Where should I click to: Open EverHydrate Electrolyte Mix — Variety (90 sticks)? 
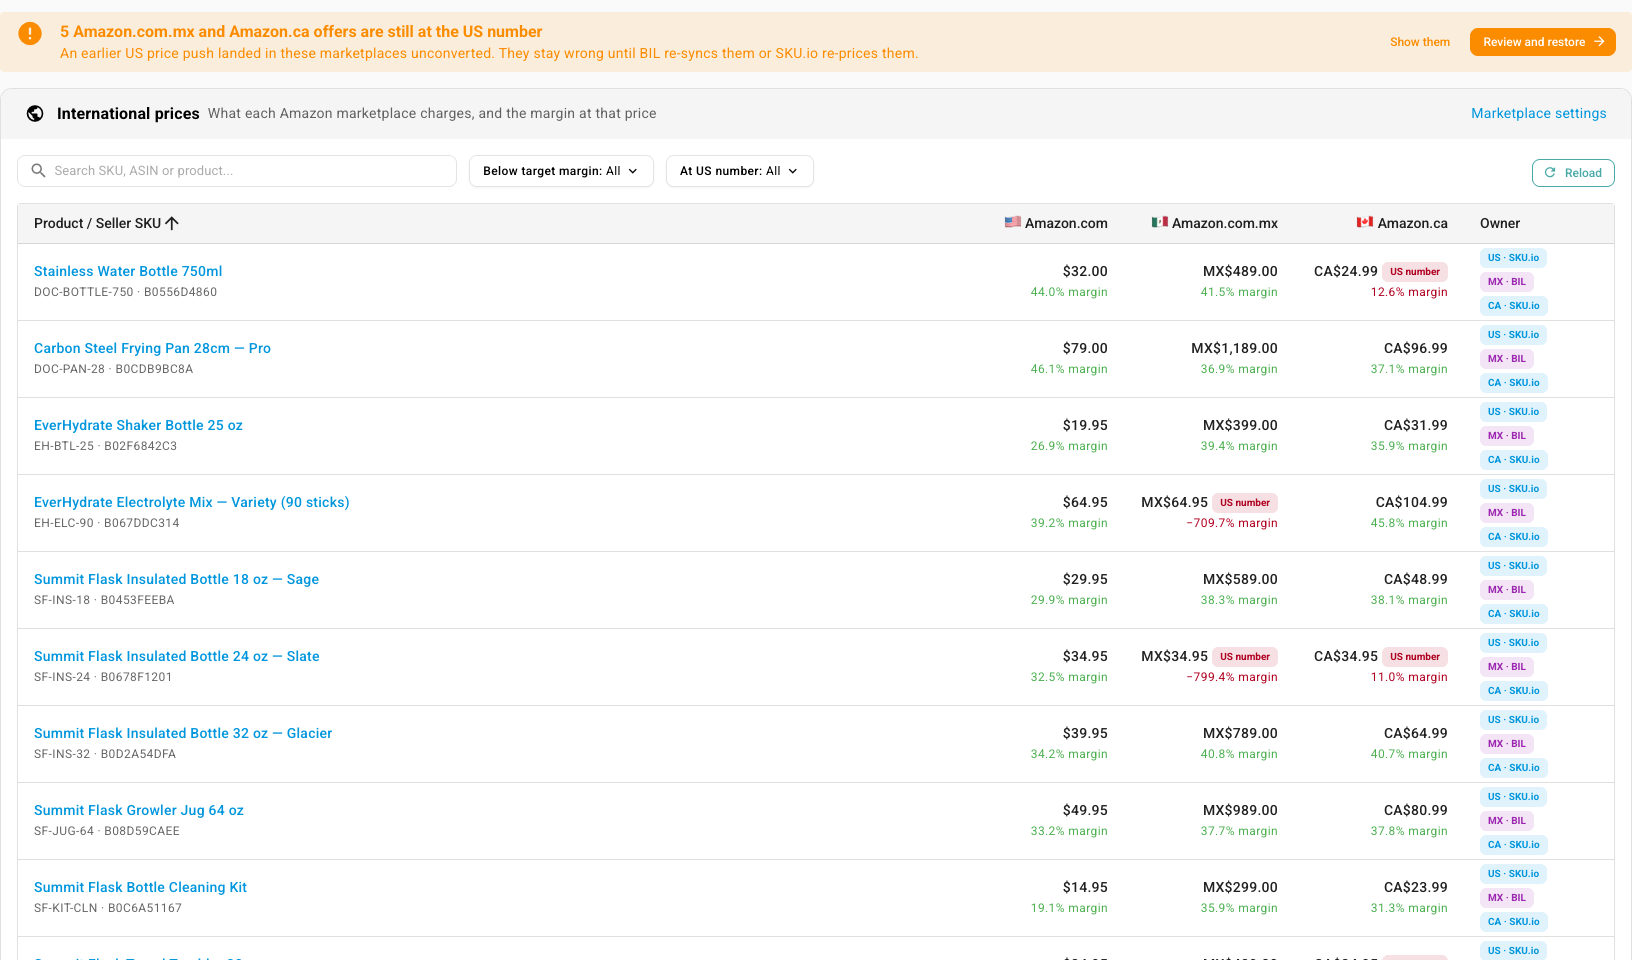coord(192,502)
